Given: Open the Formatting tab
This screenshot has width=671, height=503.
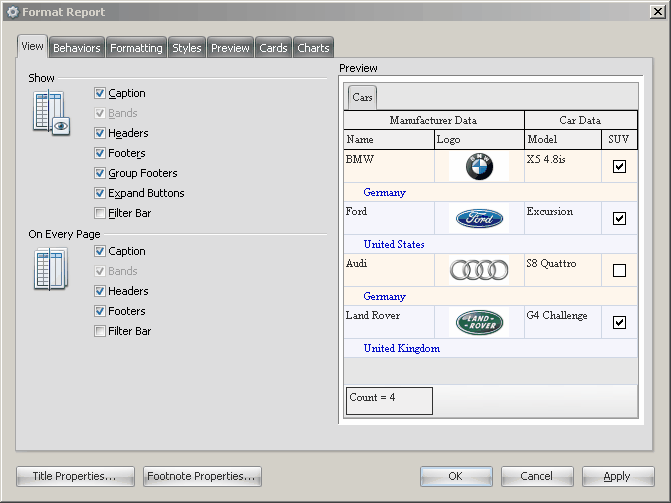Looking at the screenshot, I should point(136,48).
